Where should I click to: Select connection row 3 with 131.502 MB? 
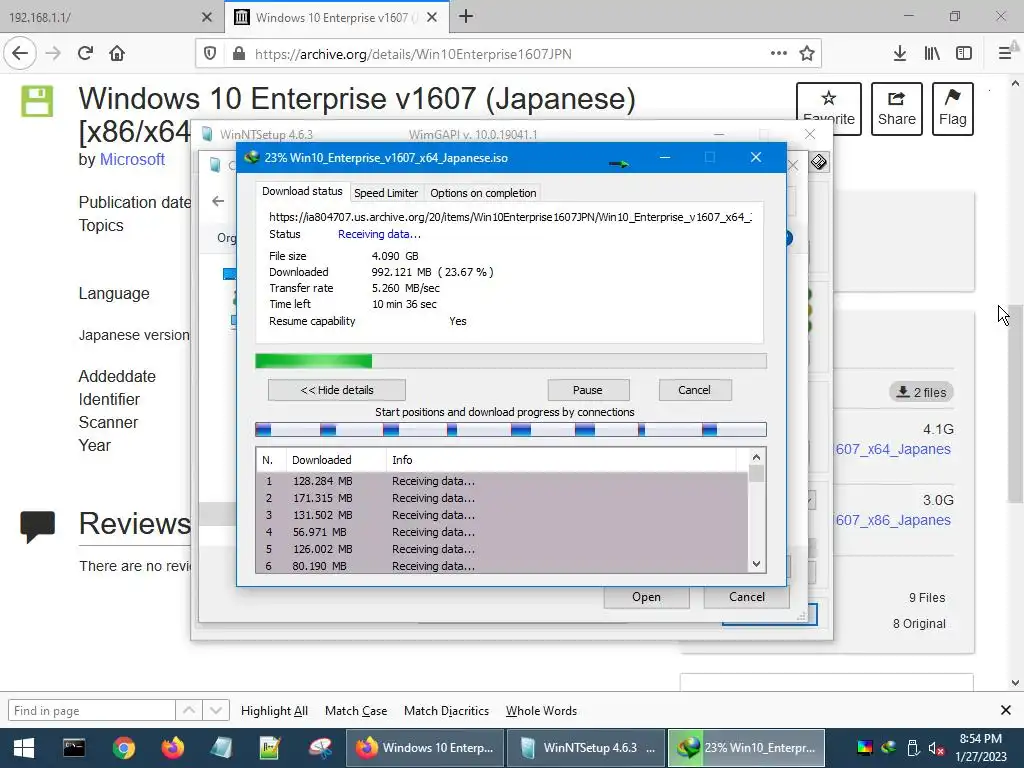[x=502, y=515]
